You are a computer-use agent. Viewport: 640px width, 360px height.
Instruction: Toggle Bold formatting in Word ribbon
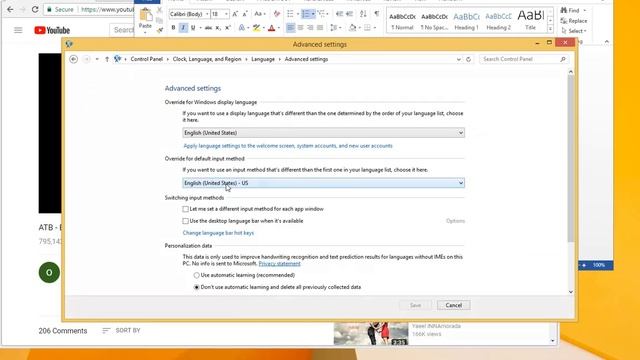pyautogui.click(x=173, y=28)
